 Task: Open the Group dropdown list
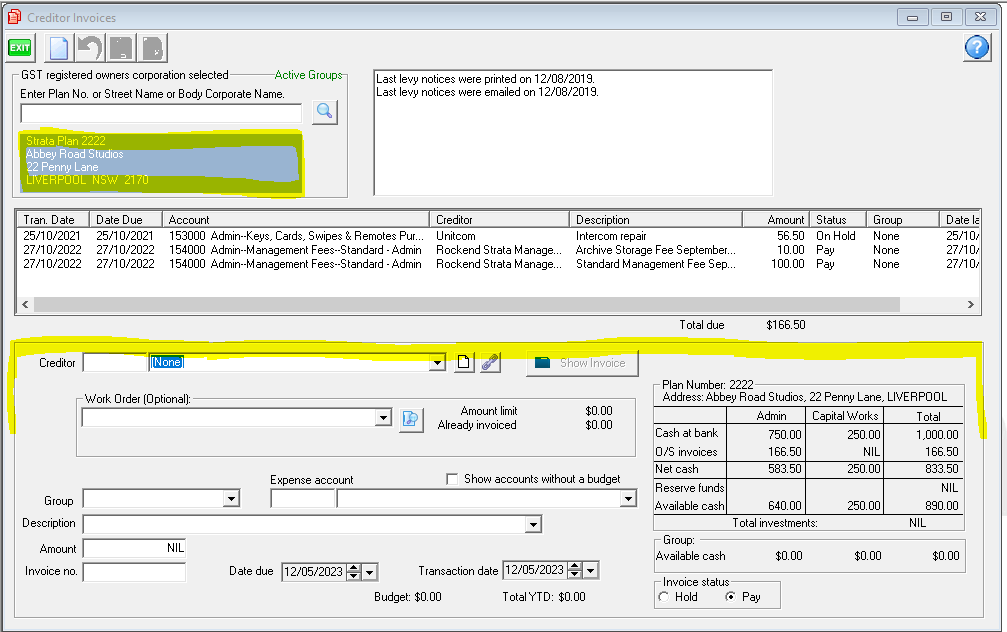[231, 498]
